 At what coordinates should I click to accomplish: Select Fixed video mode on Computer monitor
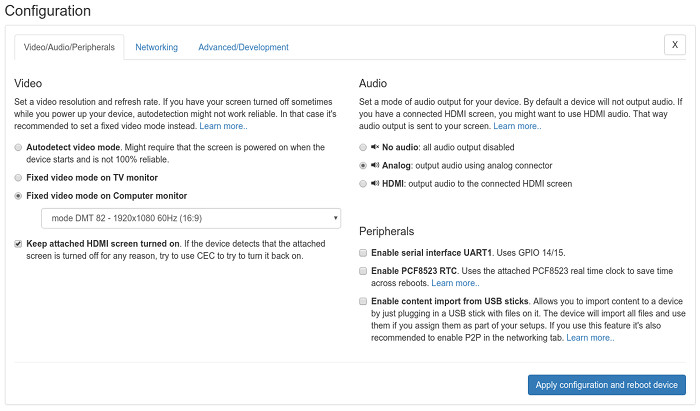click(x=19, y=196)
